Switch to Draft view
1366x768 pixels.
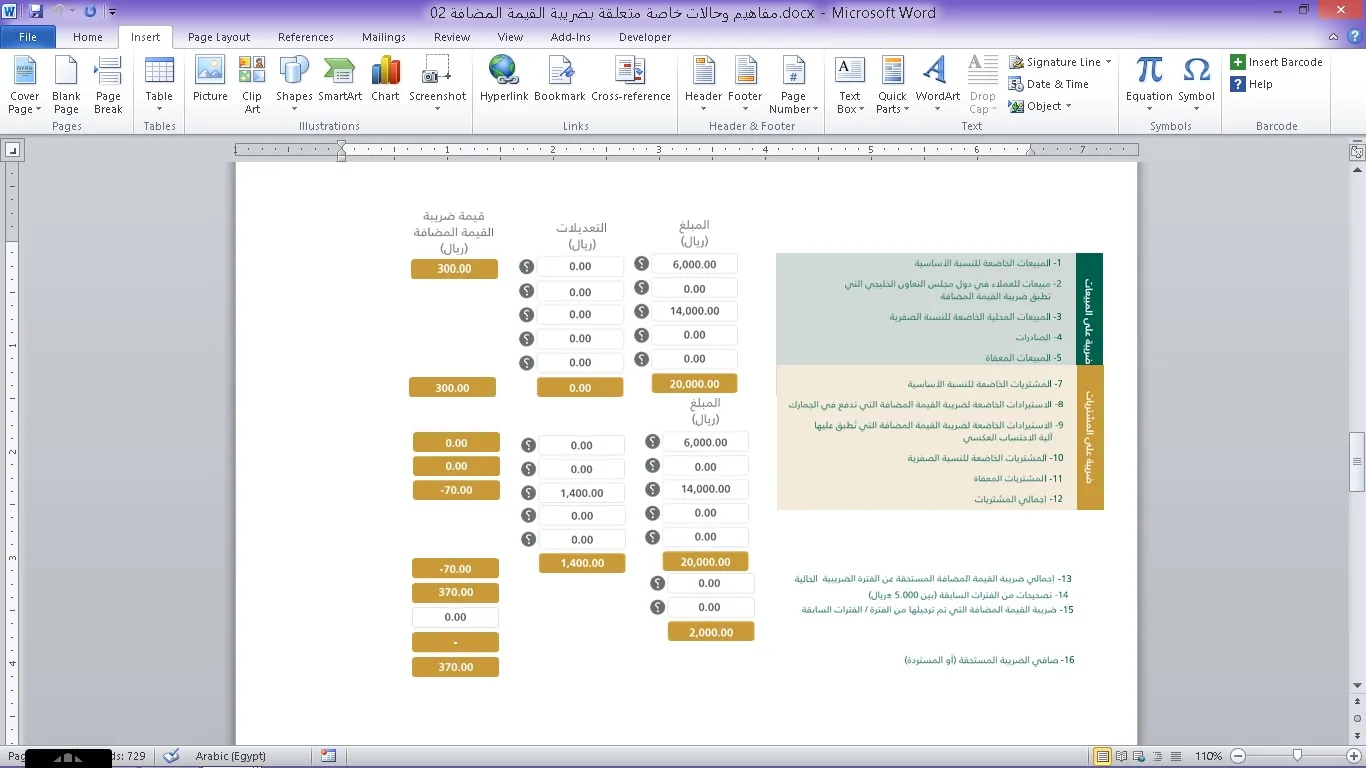[1175, 756]
